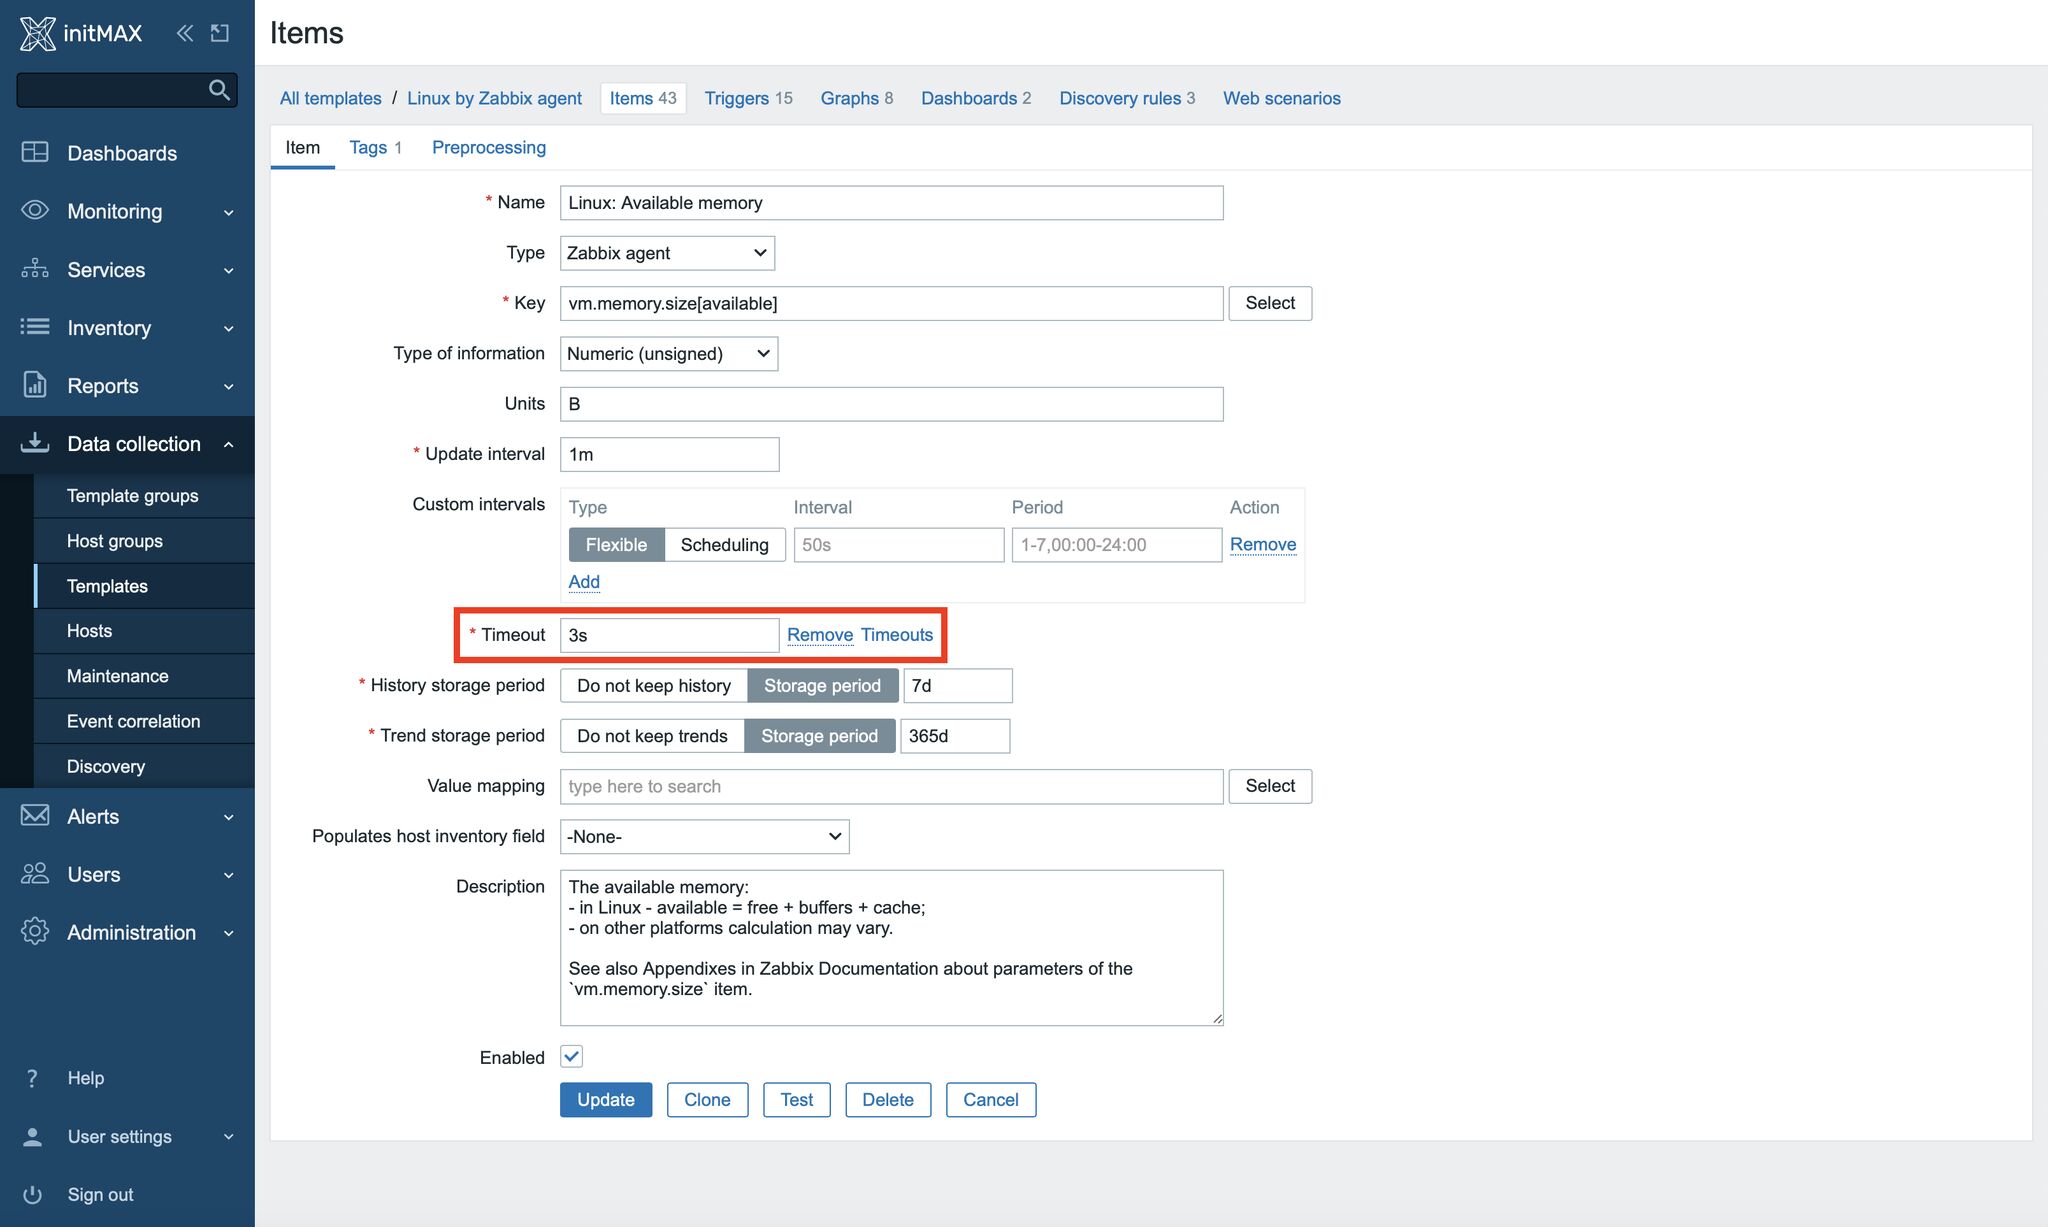2048x1227 pixels.
Task: Click the Users people icon
Action: pyautogui.click(x=35, y=873)
